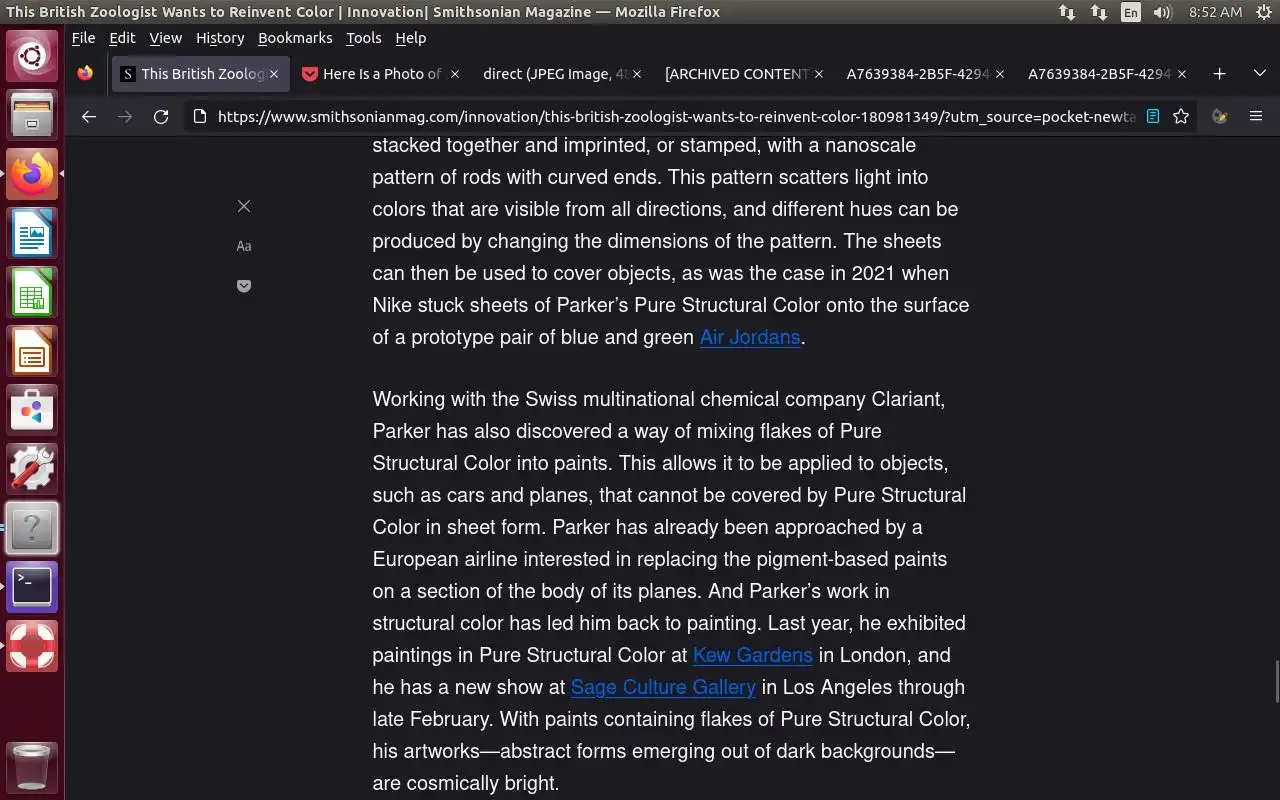Open the Help menu

pos(411,38)
